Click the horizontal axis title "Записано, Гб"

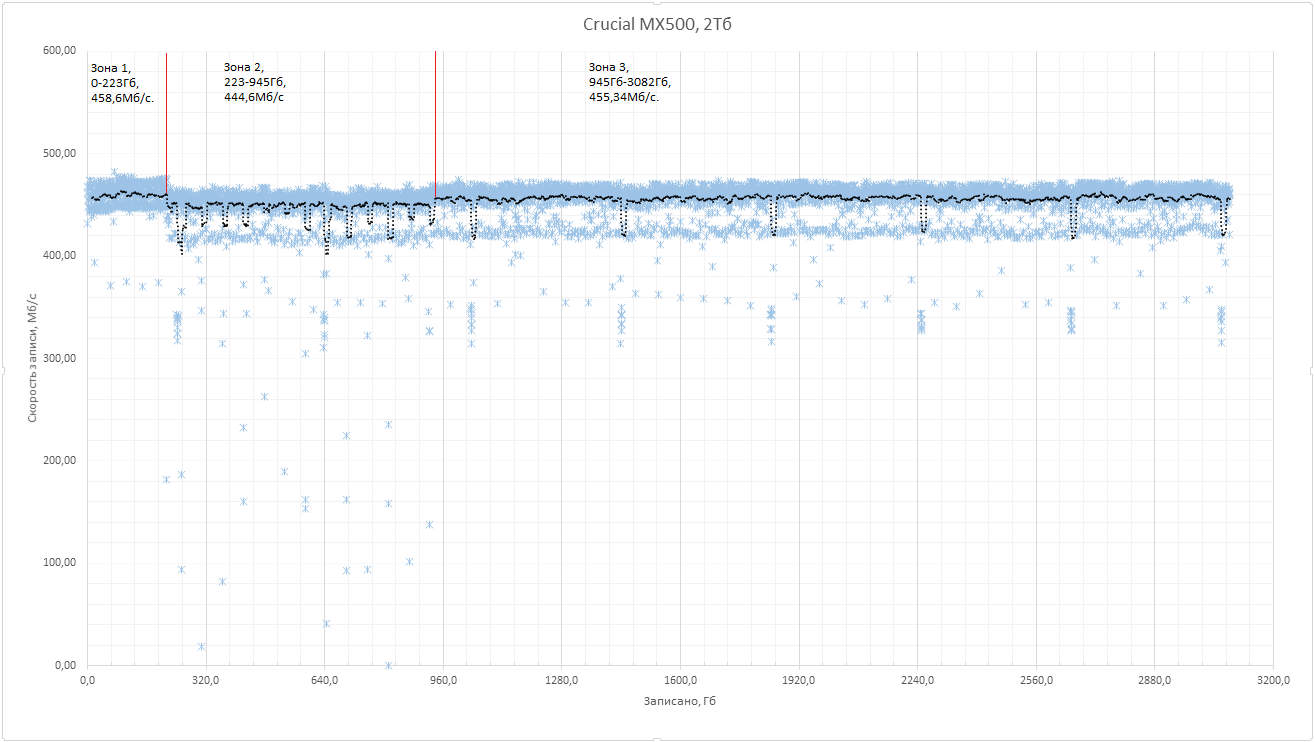[x=679, y=701]
